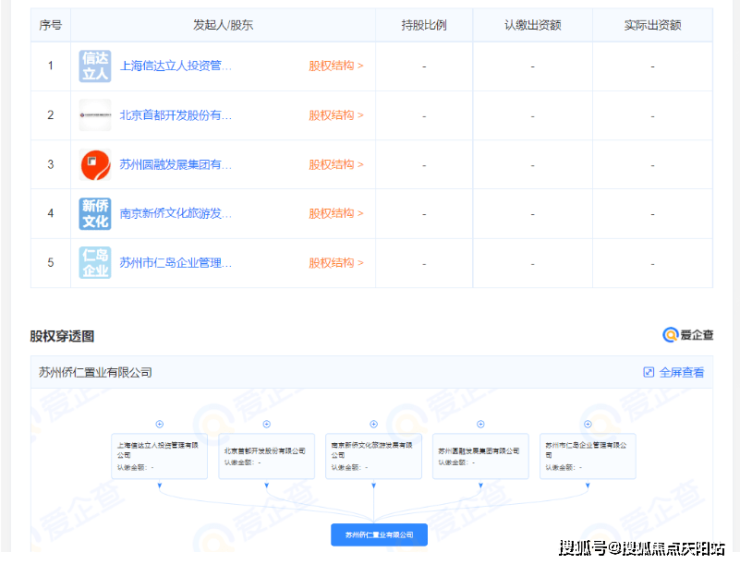Open the 南京新侨文化旅游发 company link
This screenshot has width=740, height=564.
coord(176,213)
